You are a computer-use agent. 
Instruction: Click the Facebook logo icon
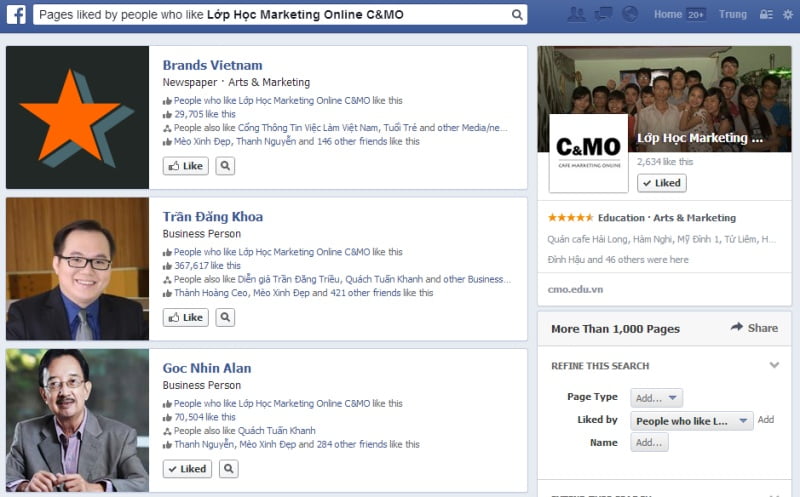coord(16,15)
